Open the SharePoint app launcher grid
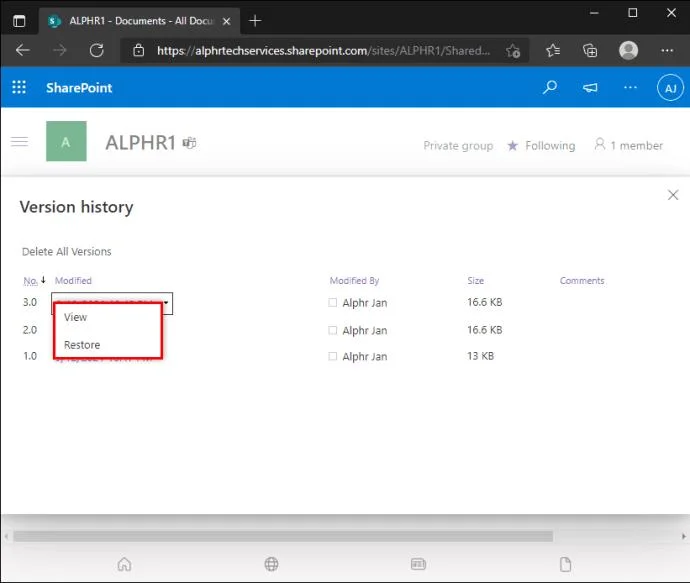The width and height of the screenshot is (690, 583). (x=19, y=87)
